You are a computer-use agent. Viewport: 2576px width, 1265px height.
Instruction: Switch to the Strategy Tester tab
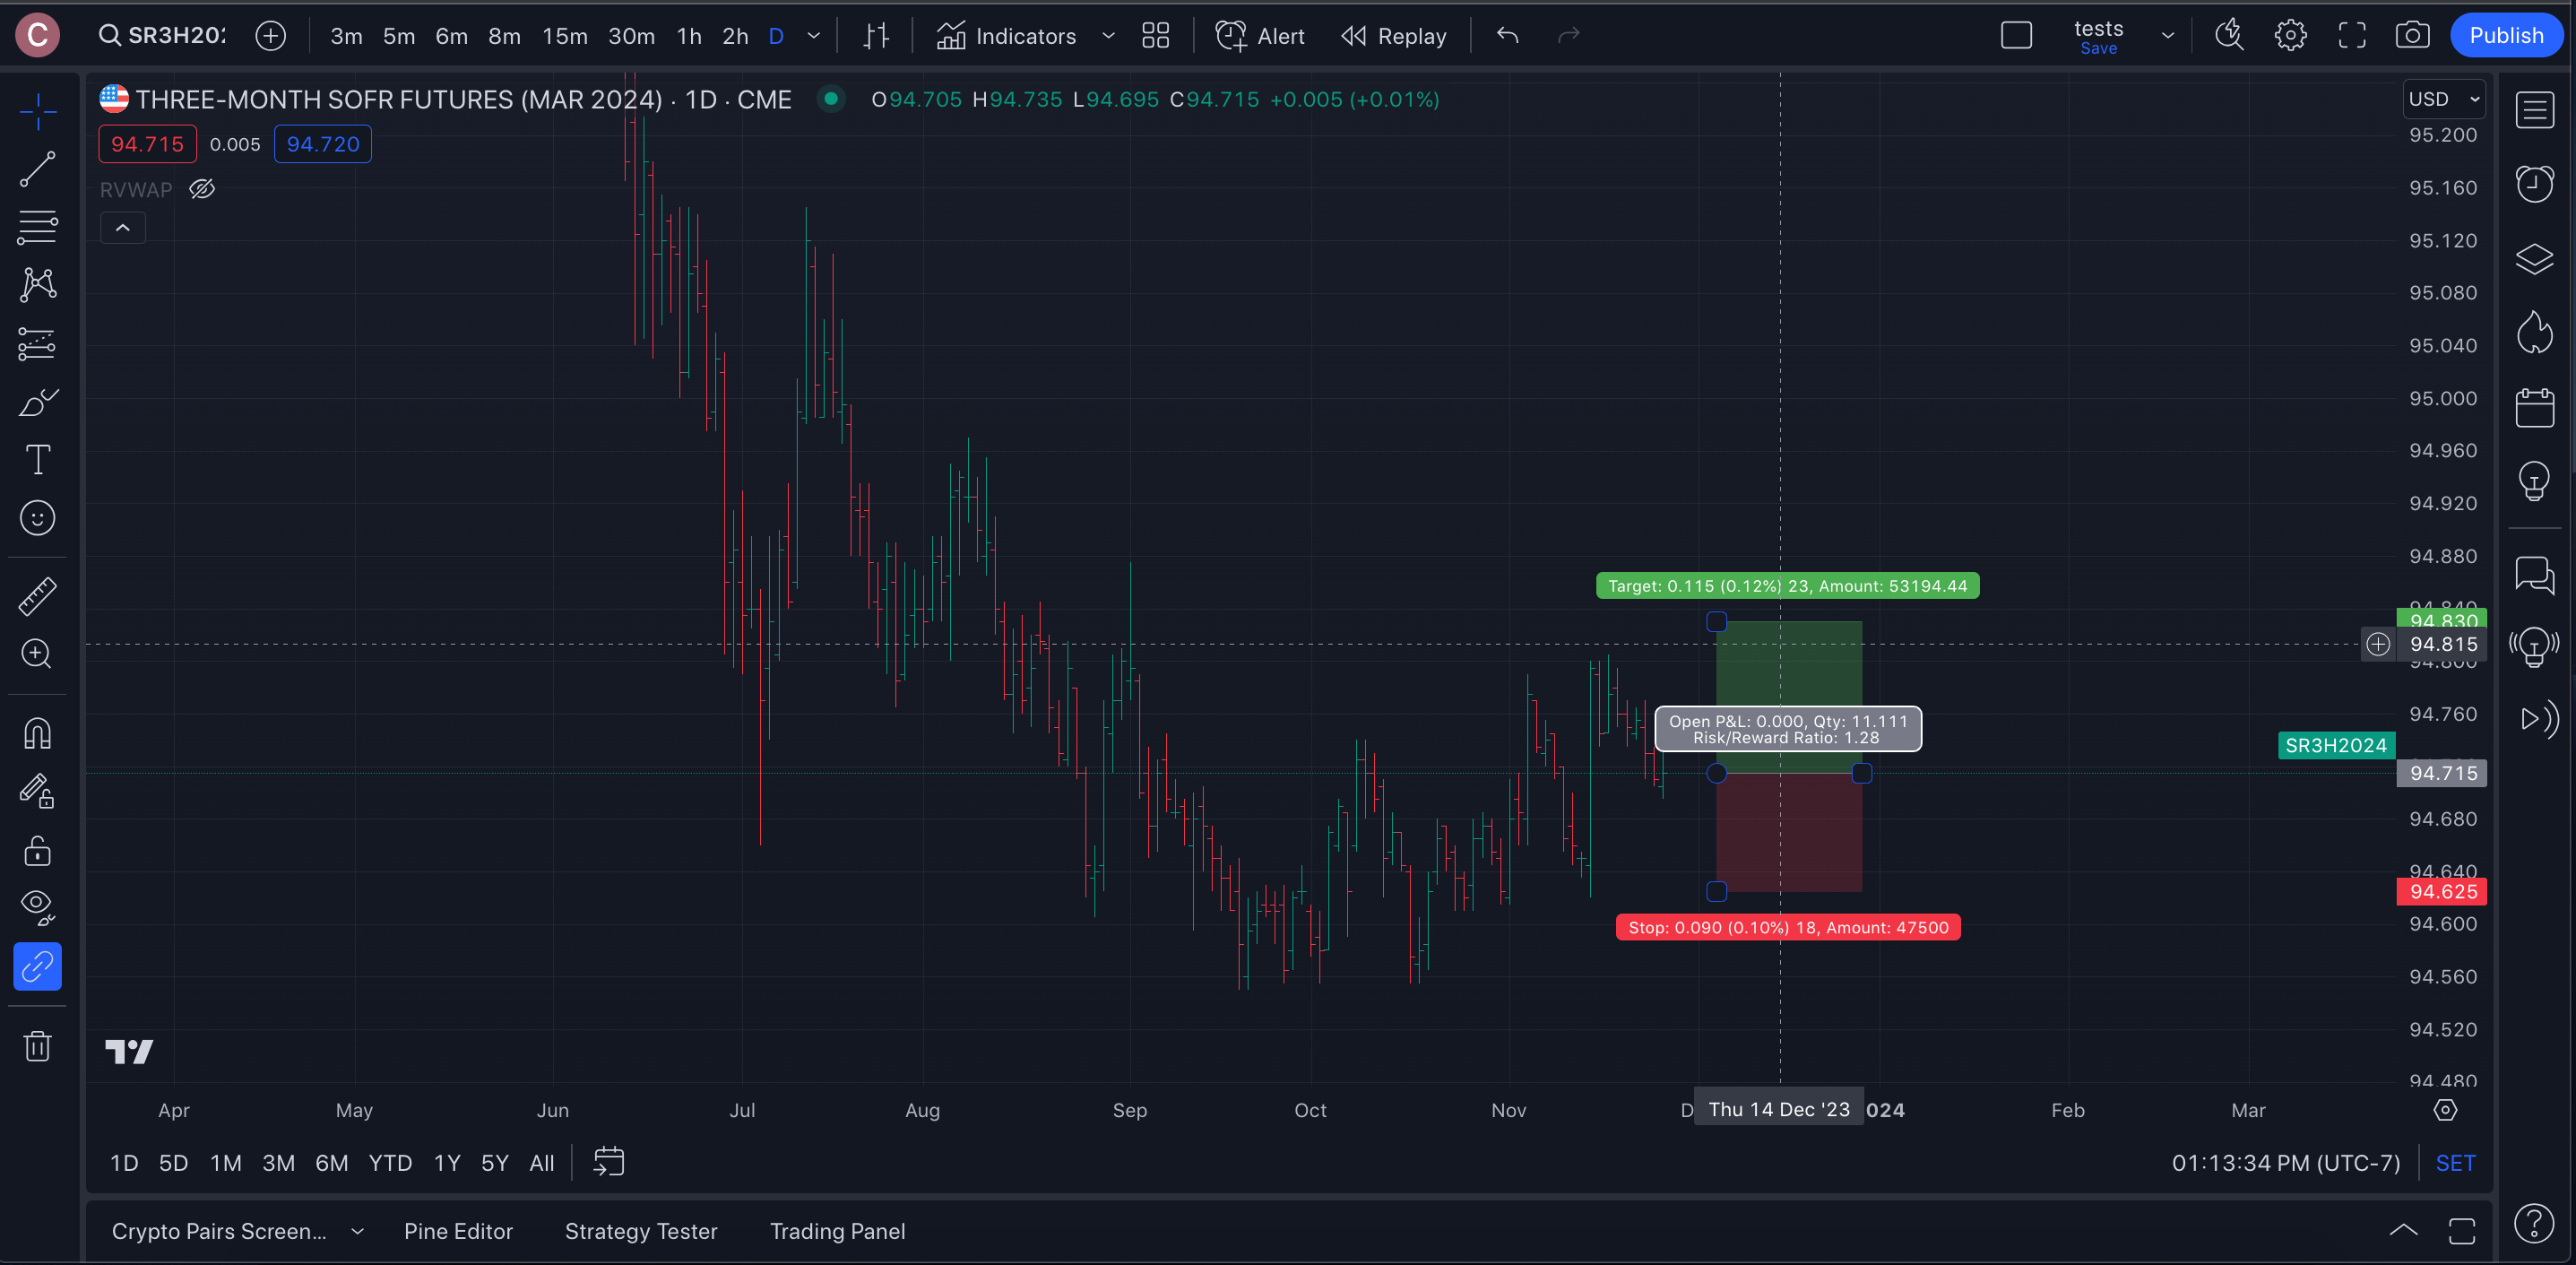tap(641, 1231)
